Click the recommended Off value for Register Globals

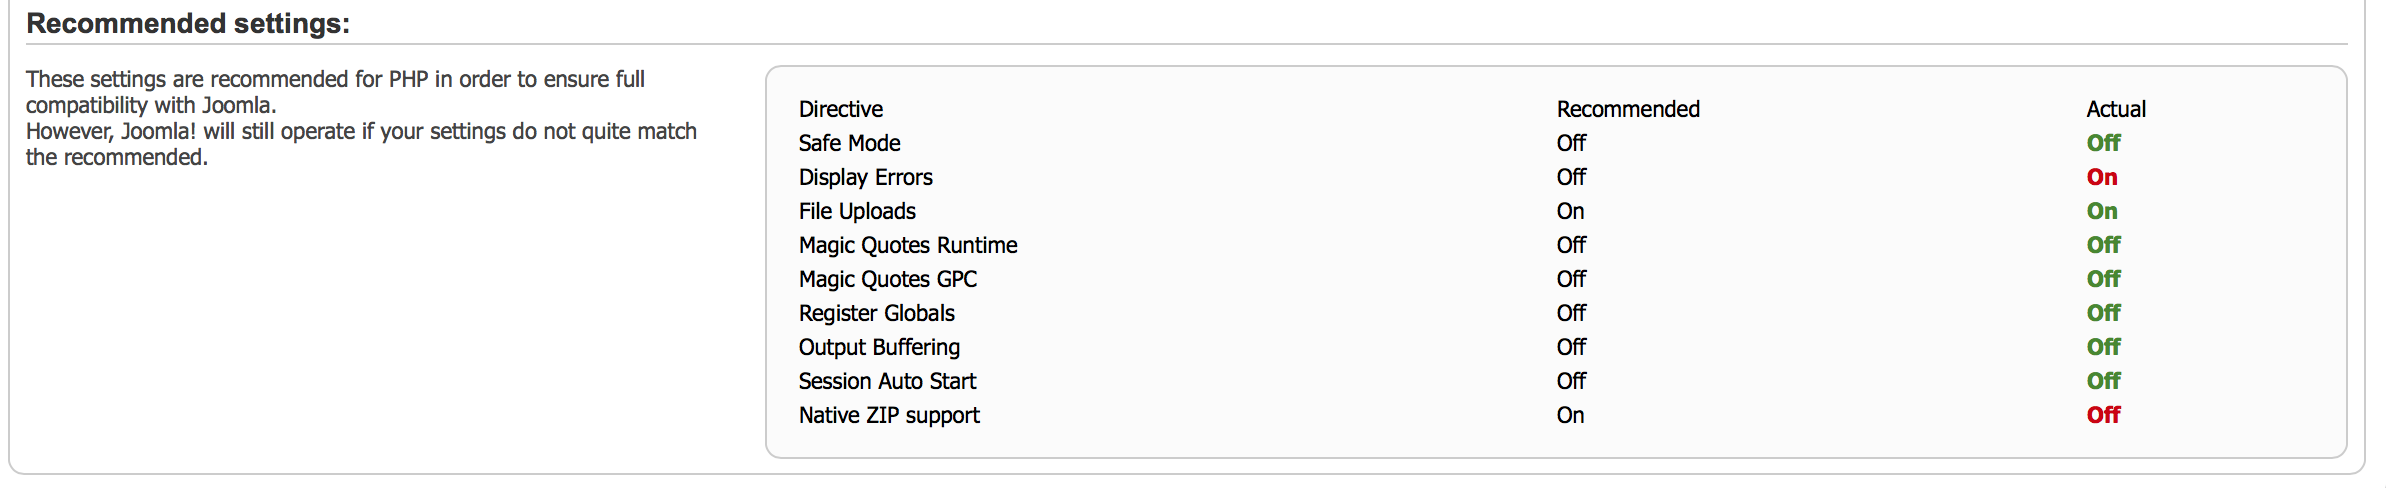(1571, 313)
